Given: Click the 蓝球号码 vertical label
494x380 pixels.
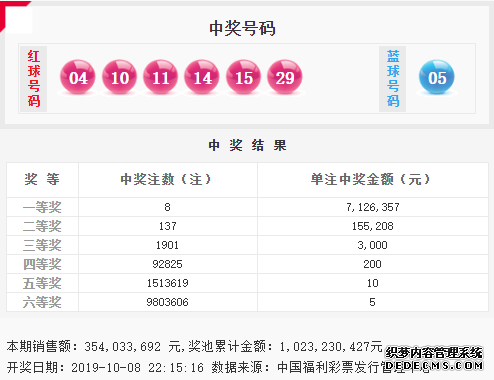Looking at the screenshot, I should (393, 79).
